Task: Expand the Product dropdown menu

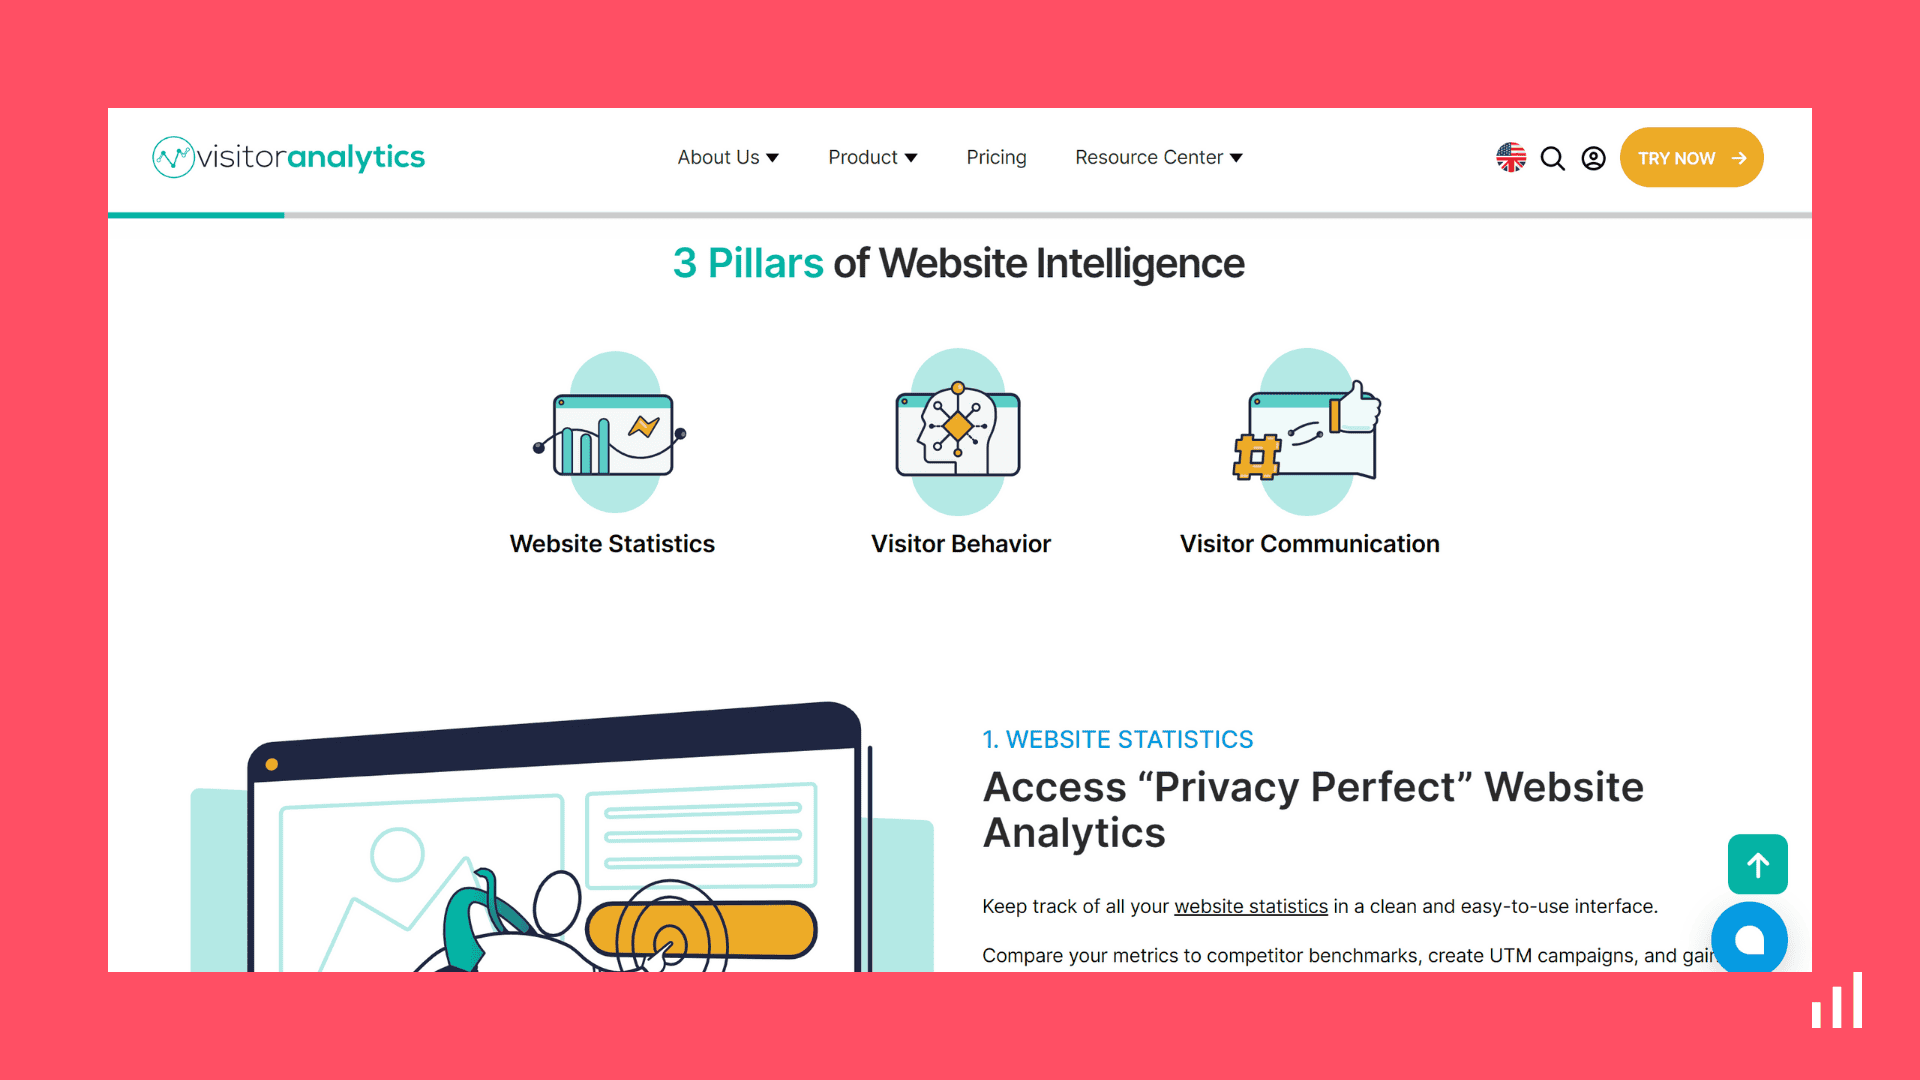Action: click(x=873, y=157)
